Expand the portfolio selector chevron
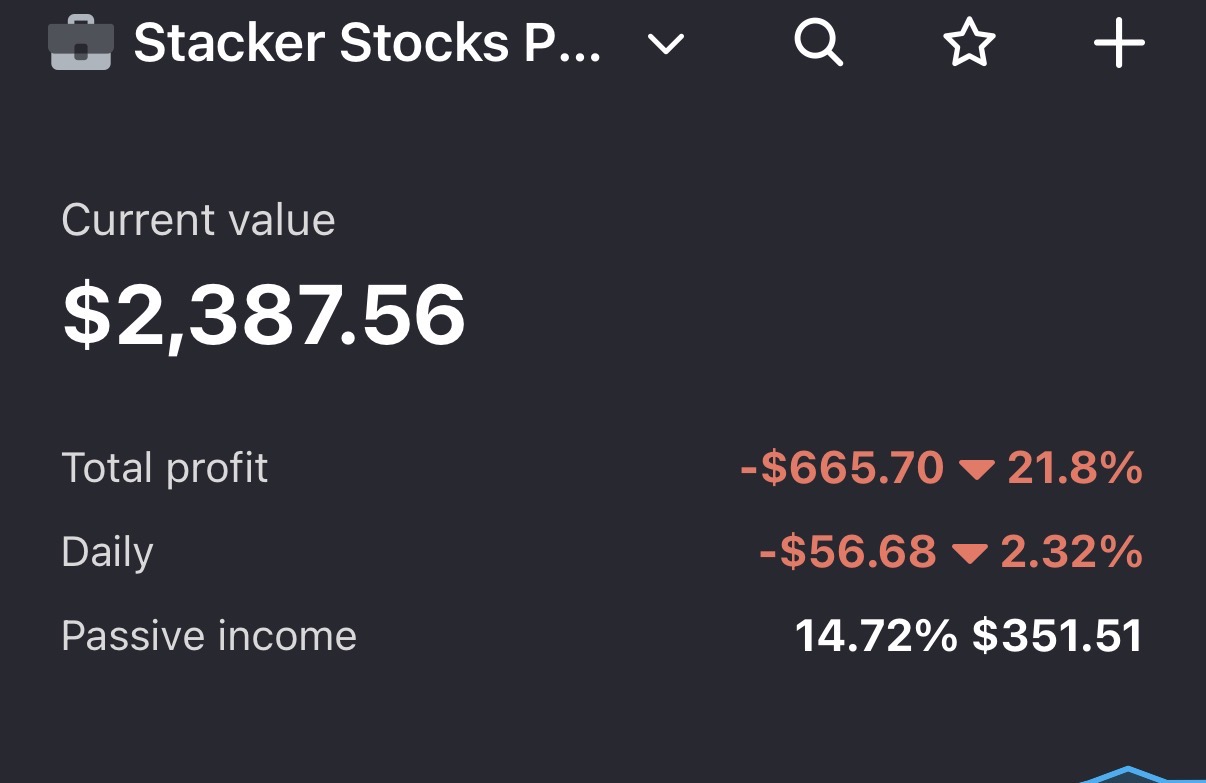The width and height of the screenshot is (1206, 783). (x=665, y=45)
